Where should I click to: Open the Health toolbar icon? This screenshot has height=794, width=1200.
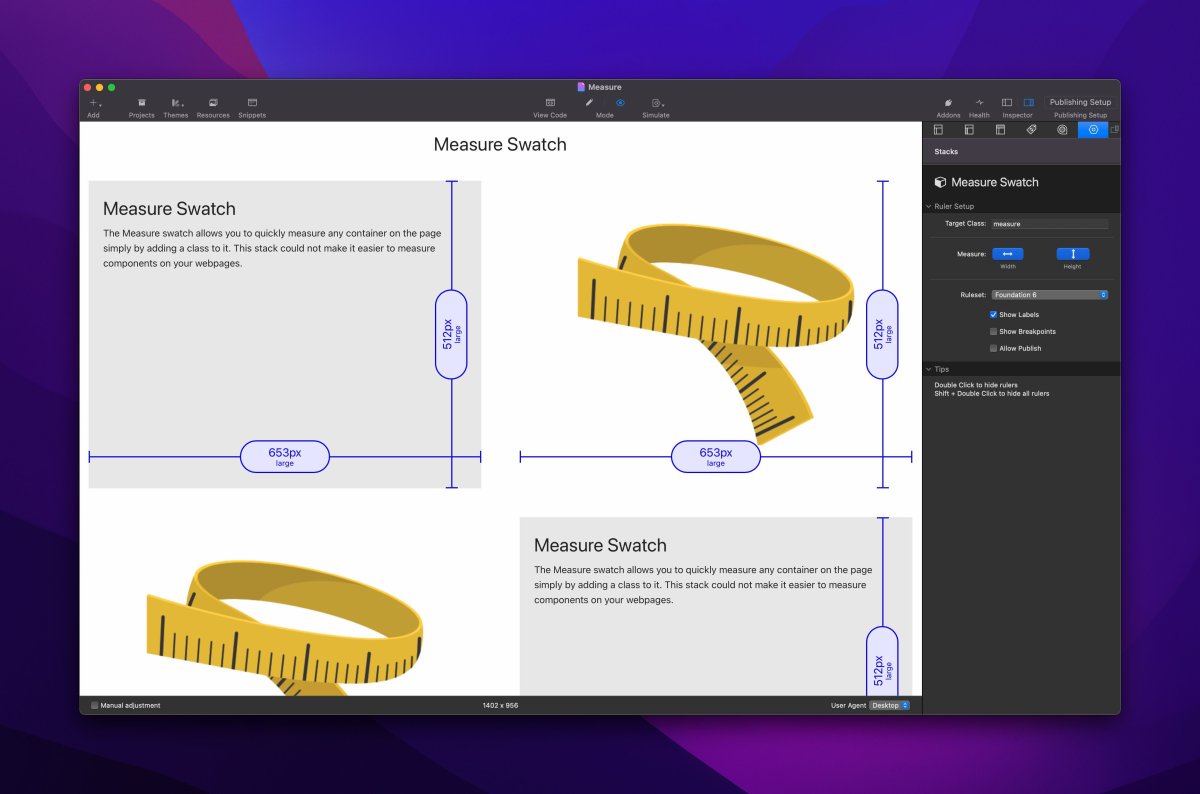[980, 103]
